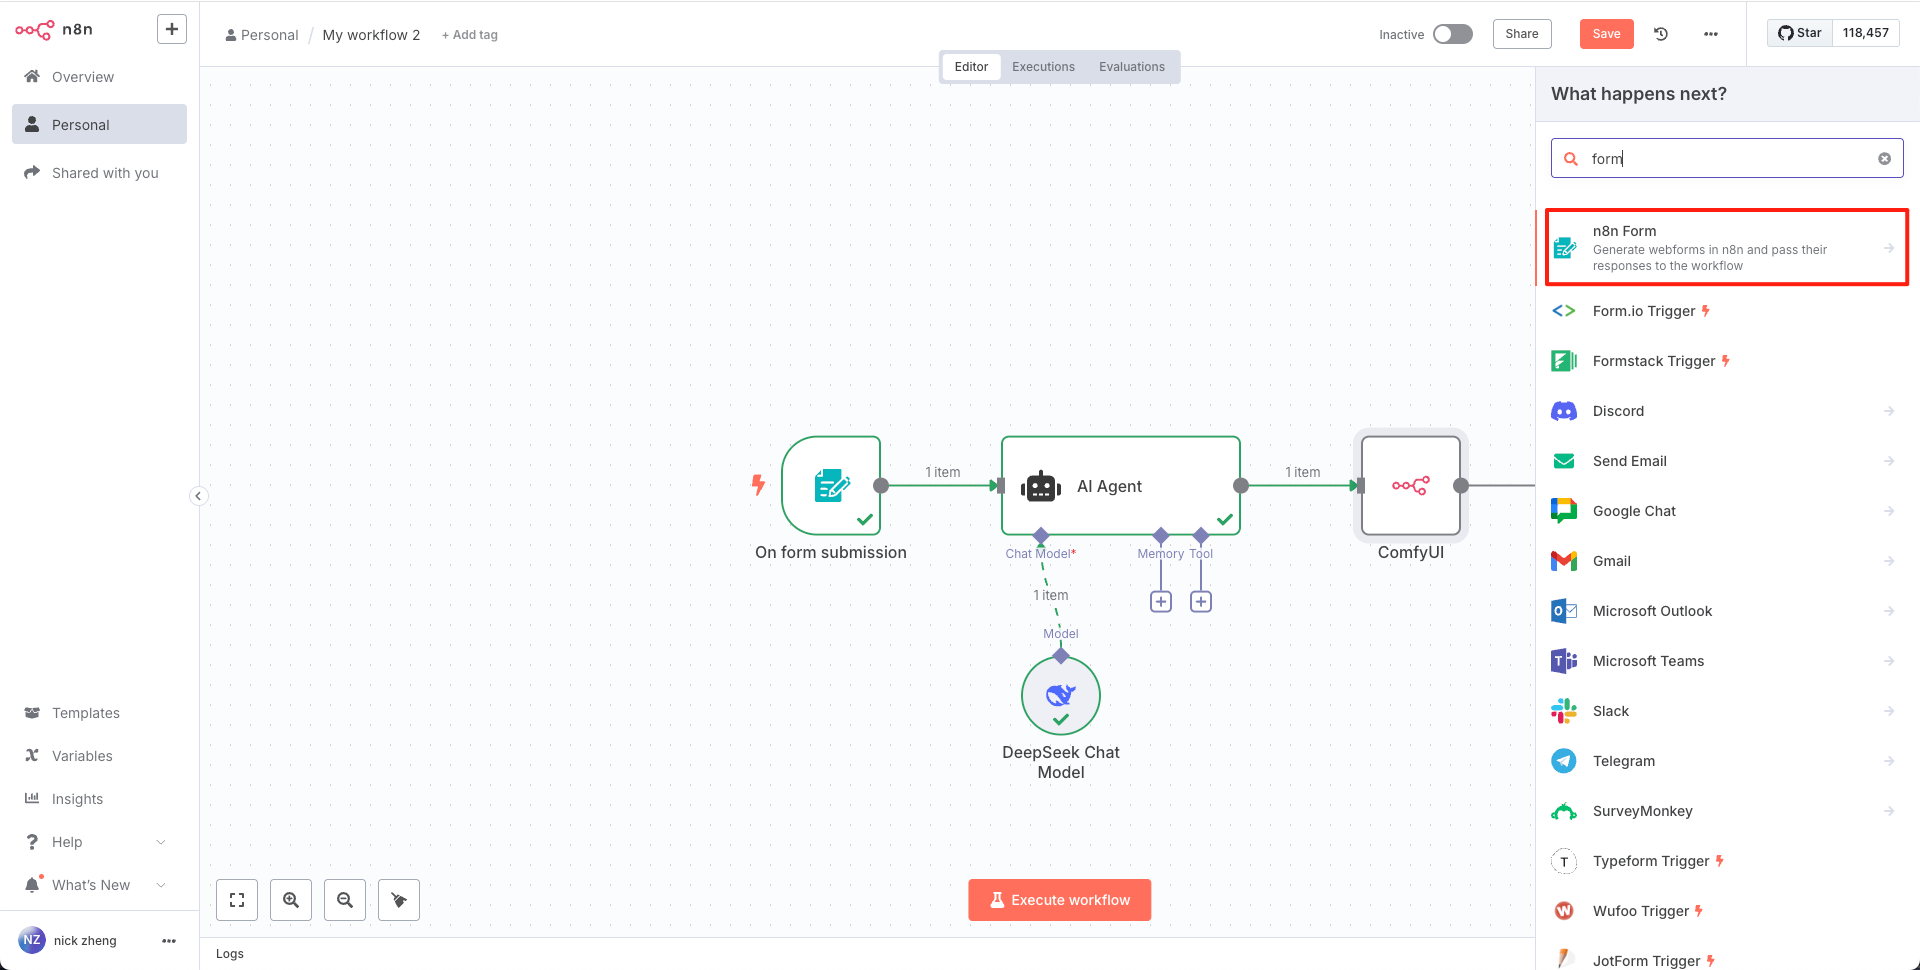
Task: Select the Microsoft Teams node
Action: 1727,661
